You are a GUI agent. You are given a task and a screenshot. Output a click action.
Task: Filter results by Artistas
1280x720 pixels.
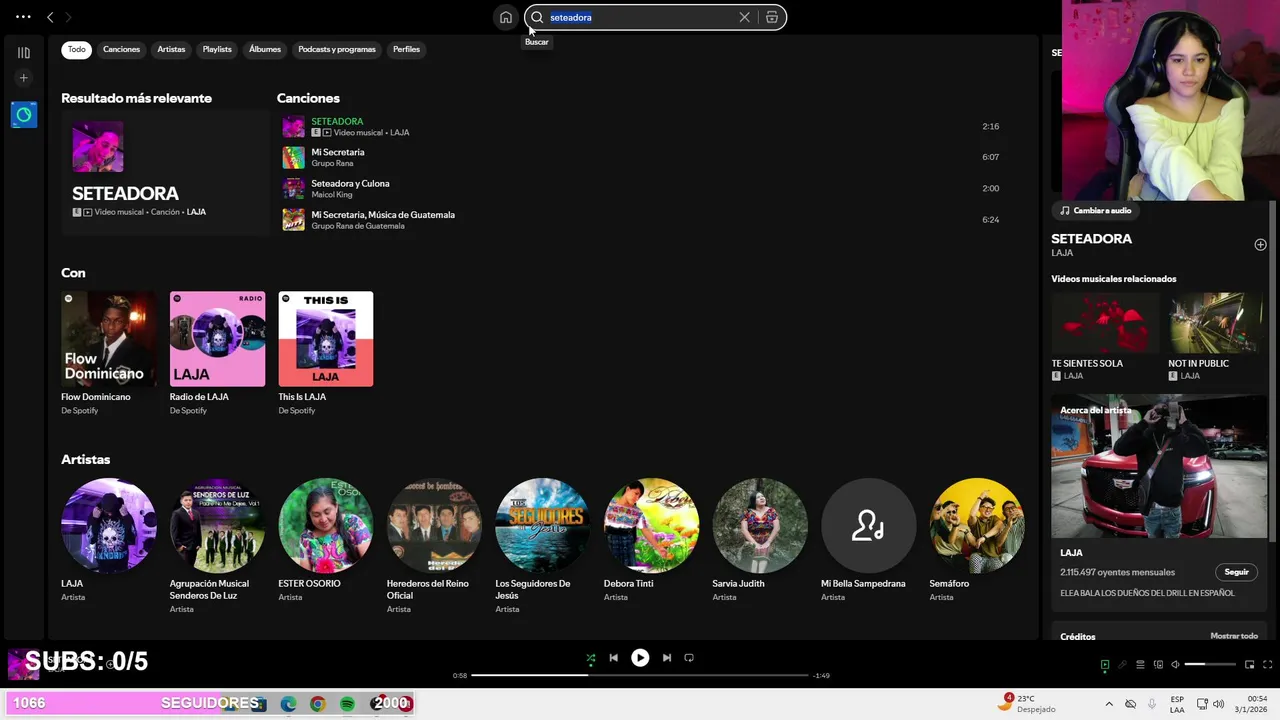coord(171,49)
